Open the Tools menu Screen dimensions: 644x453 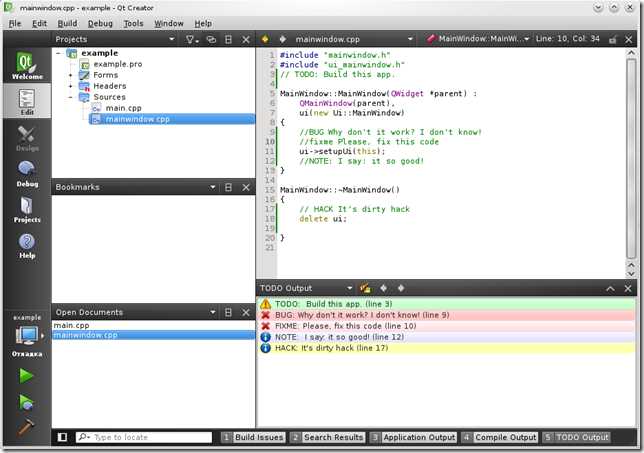point(133,23)
